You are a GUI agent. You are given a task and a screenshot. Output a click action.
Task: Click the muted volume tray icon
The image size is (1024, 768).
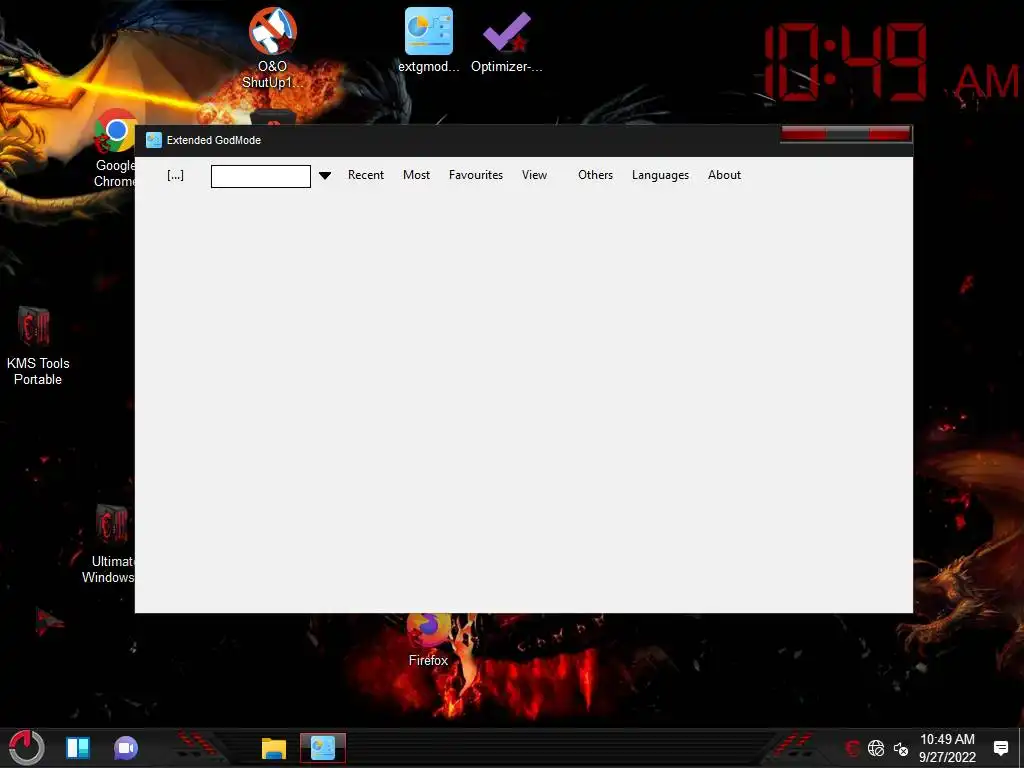pos(901,748)
